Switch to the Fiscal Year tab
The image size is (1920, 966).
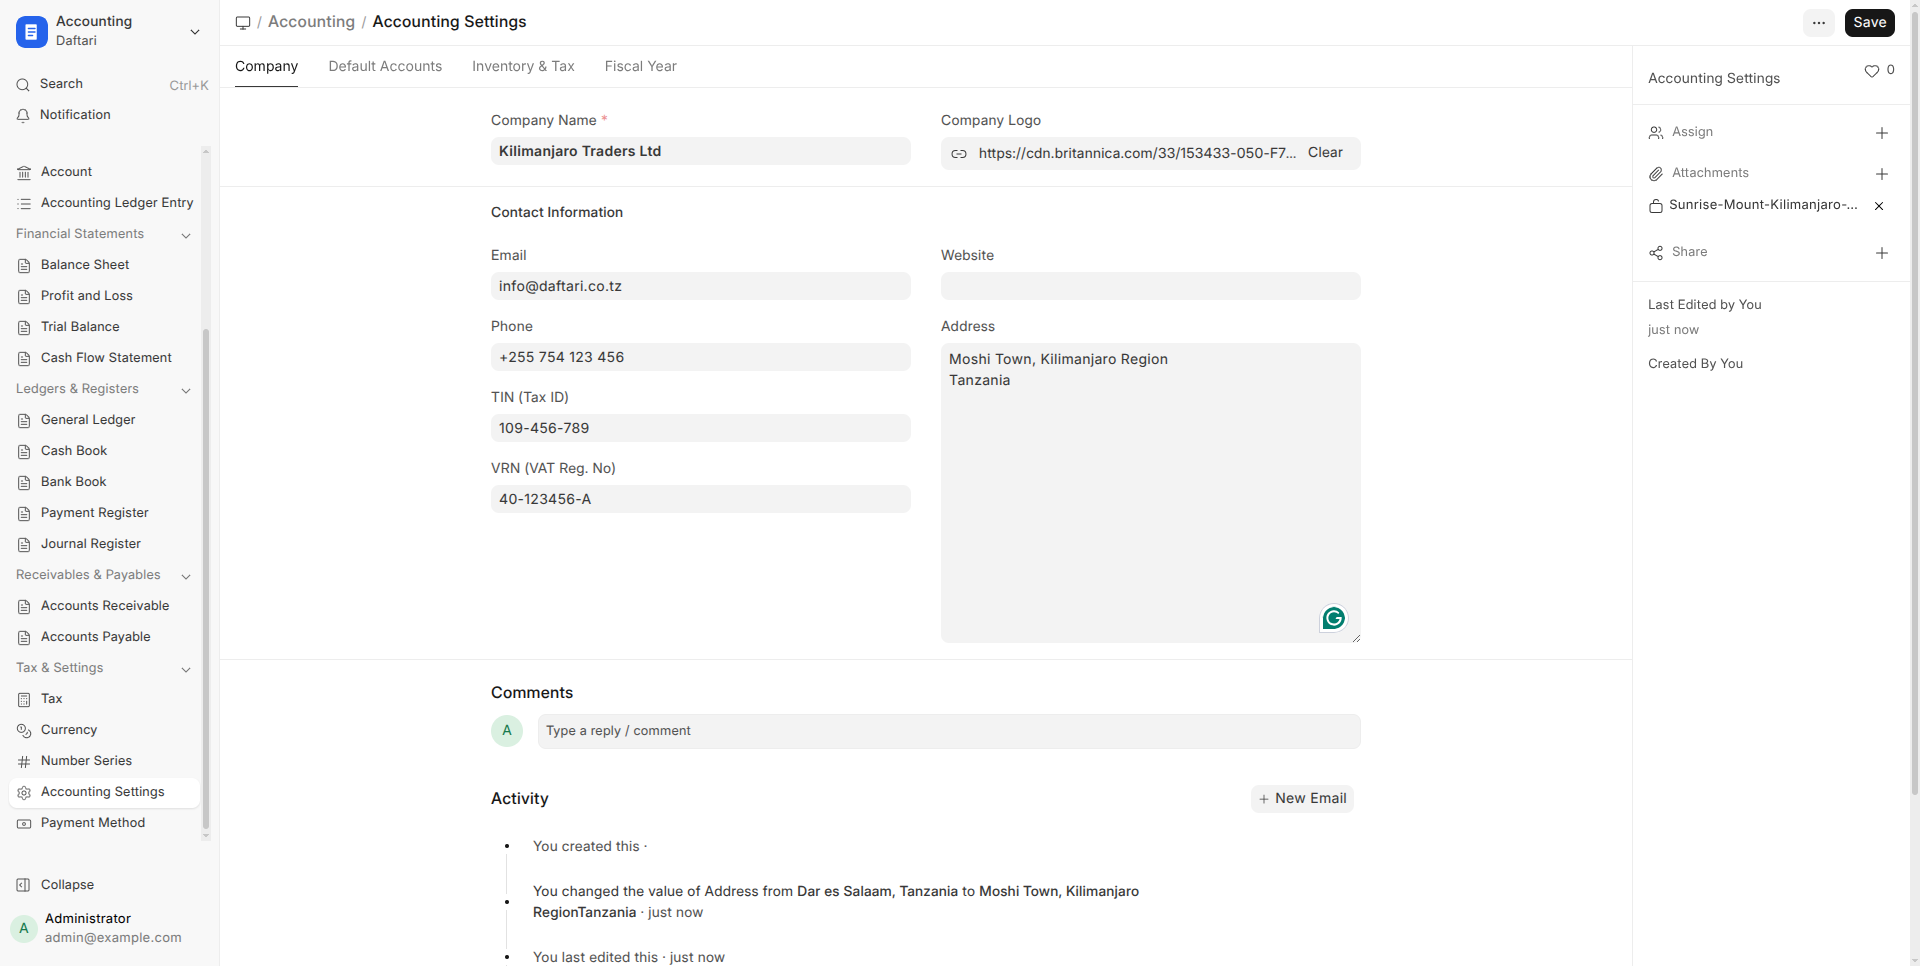[x=640, y=66]
